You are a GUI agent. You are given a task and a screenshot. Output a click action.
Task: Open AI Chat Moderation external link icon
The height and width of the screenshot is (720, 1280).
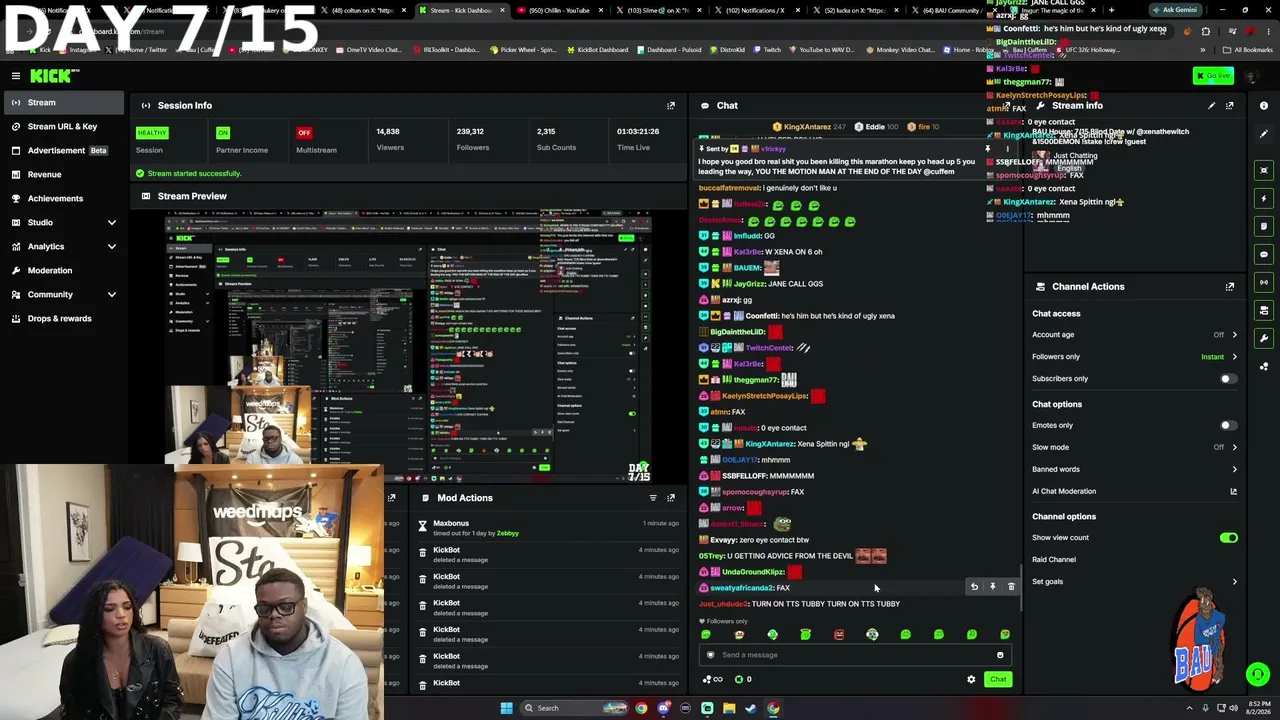1233,491
